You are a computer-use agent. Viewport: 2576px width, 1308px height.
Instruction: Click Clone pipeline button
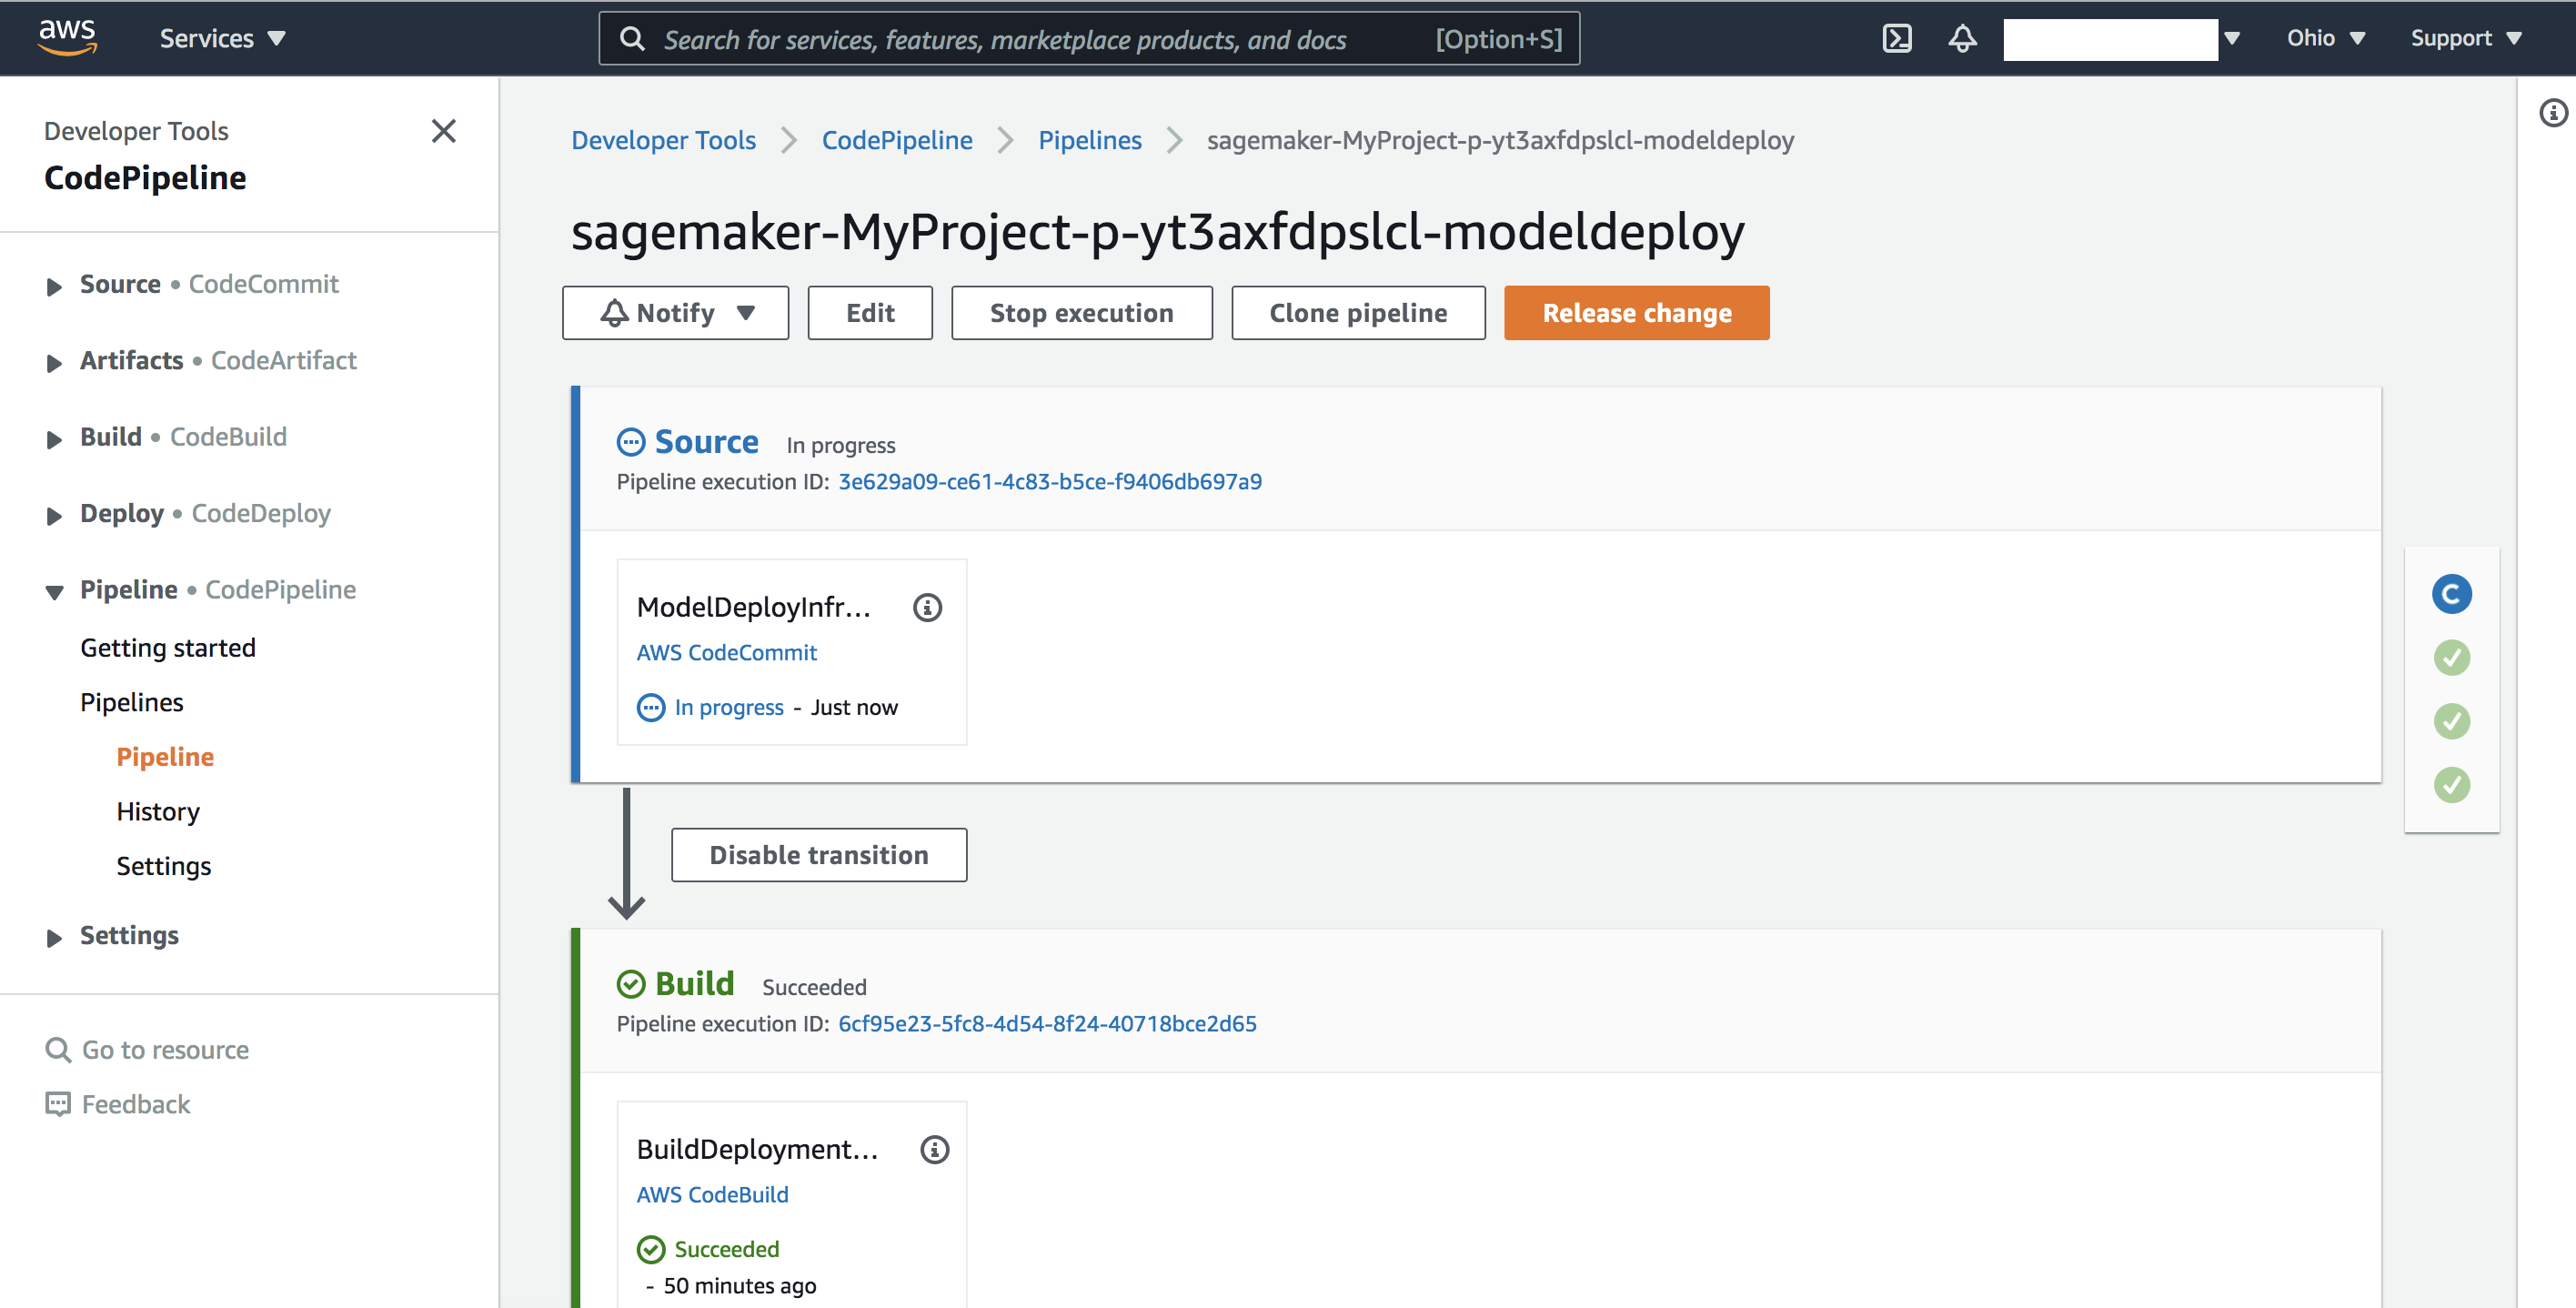[x=1358, y=313]
